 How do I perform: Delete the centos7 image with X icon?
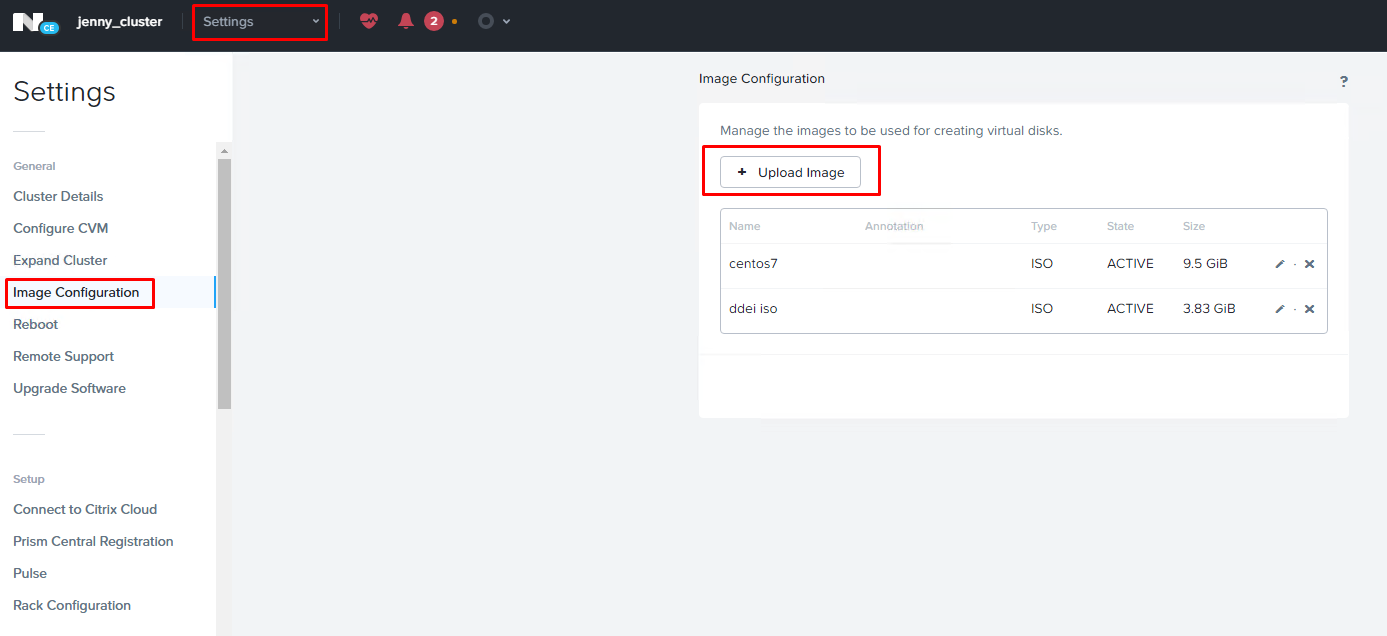[x=1309, y=264]
